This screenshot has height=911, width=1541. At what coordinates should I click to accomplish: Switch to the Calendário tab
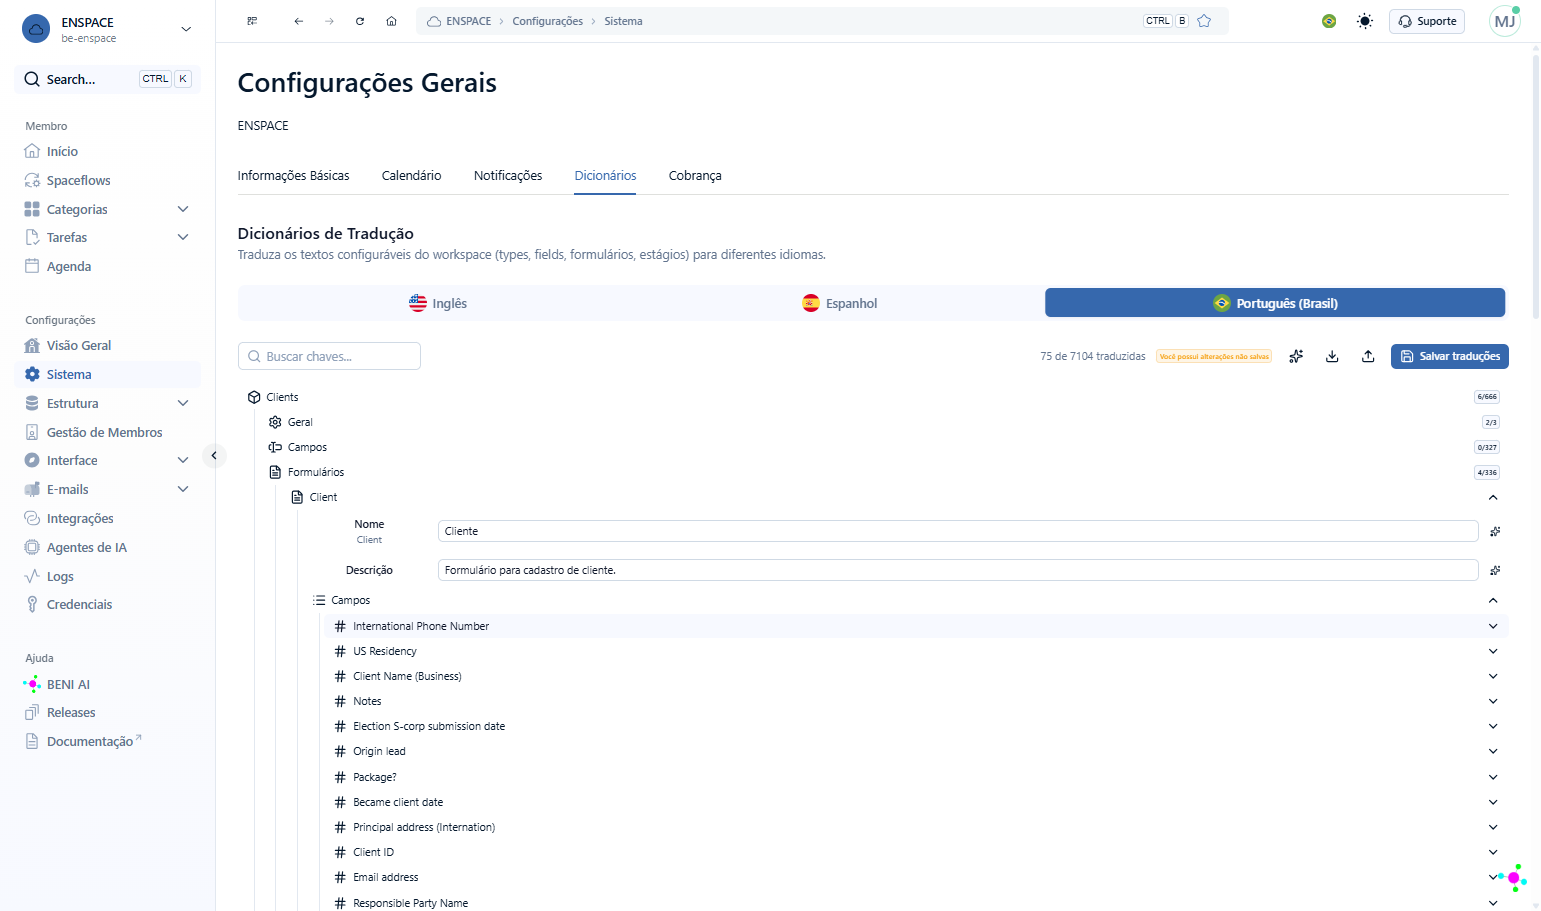[411, 175]
